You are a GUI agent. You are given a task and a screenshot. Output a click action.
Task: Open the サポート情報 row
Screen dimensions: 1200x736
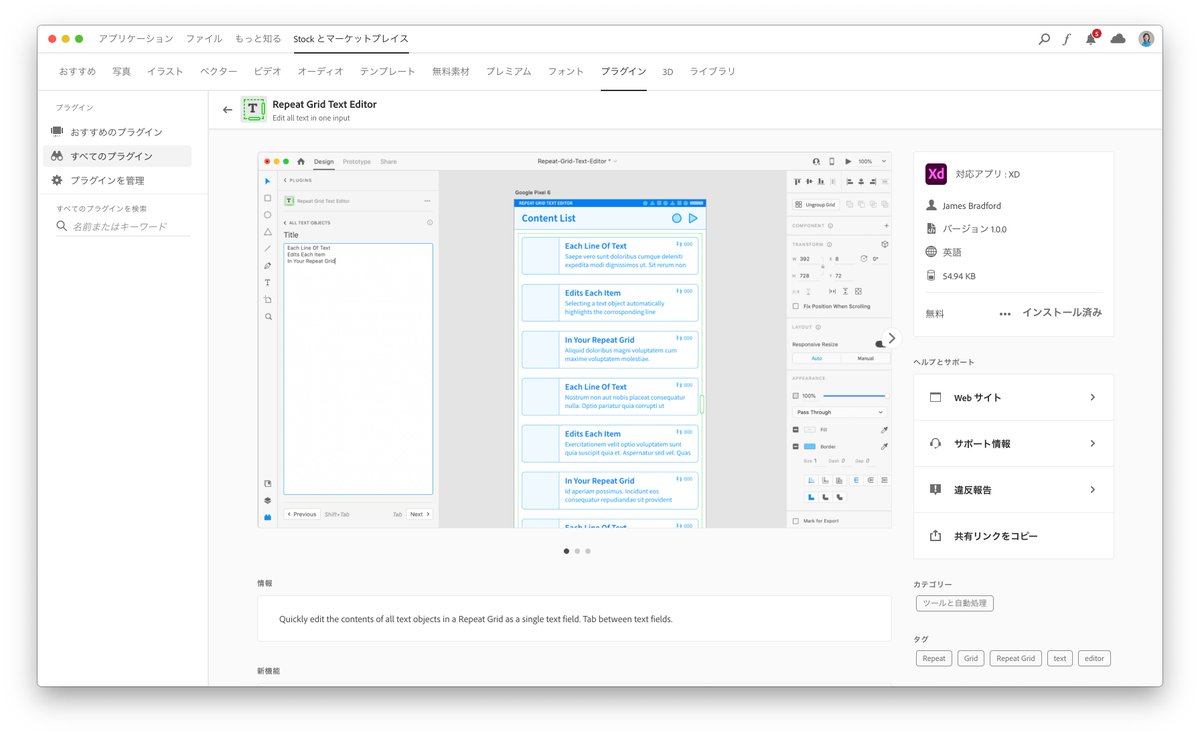point(1013,443)
